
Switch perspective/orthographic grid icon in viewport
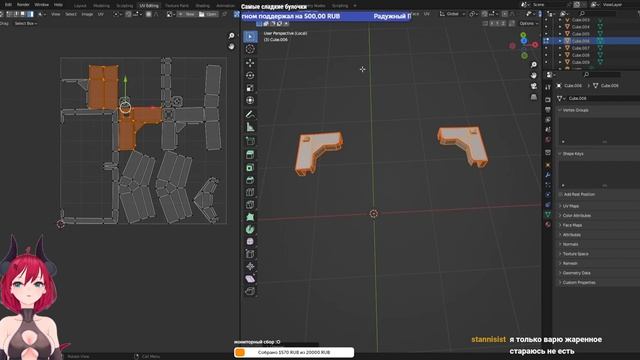point(533,97)
